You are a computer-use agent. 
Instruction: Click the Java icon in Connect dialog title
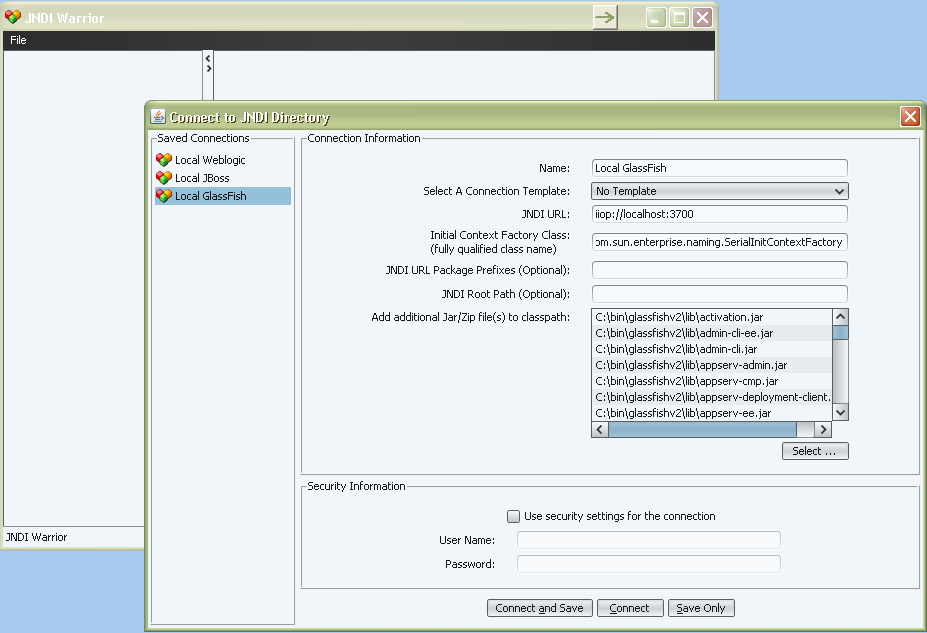158,117
